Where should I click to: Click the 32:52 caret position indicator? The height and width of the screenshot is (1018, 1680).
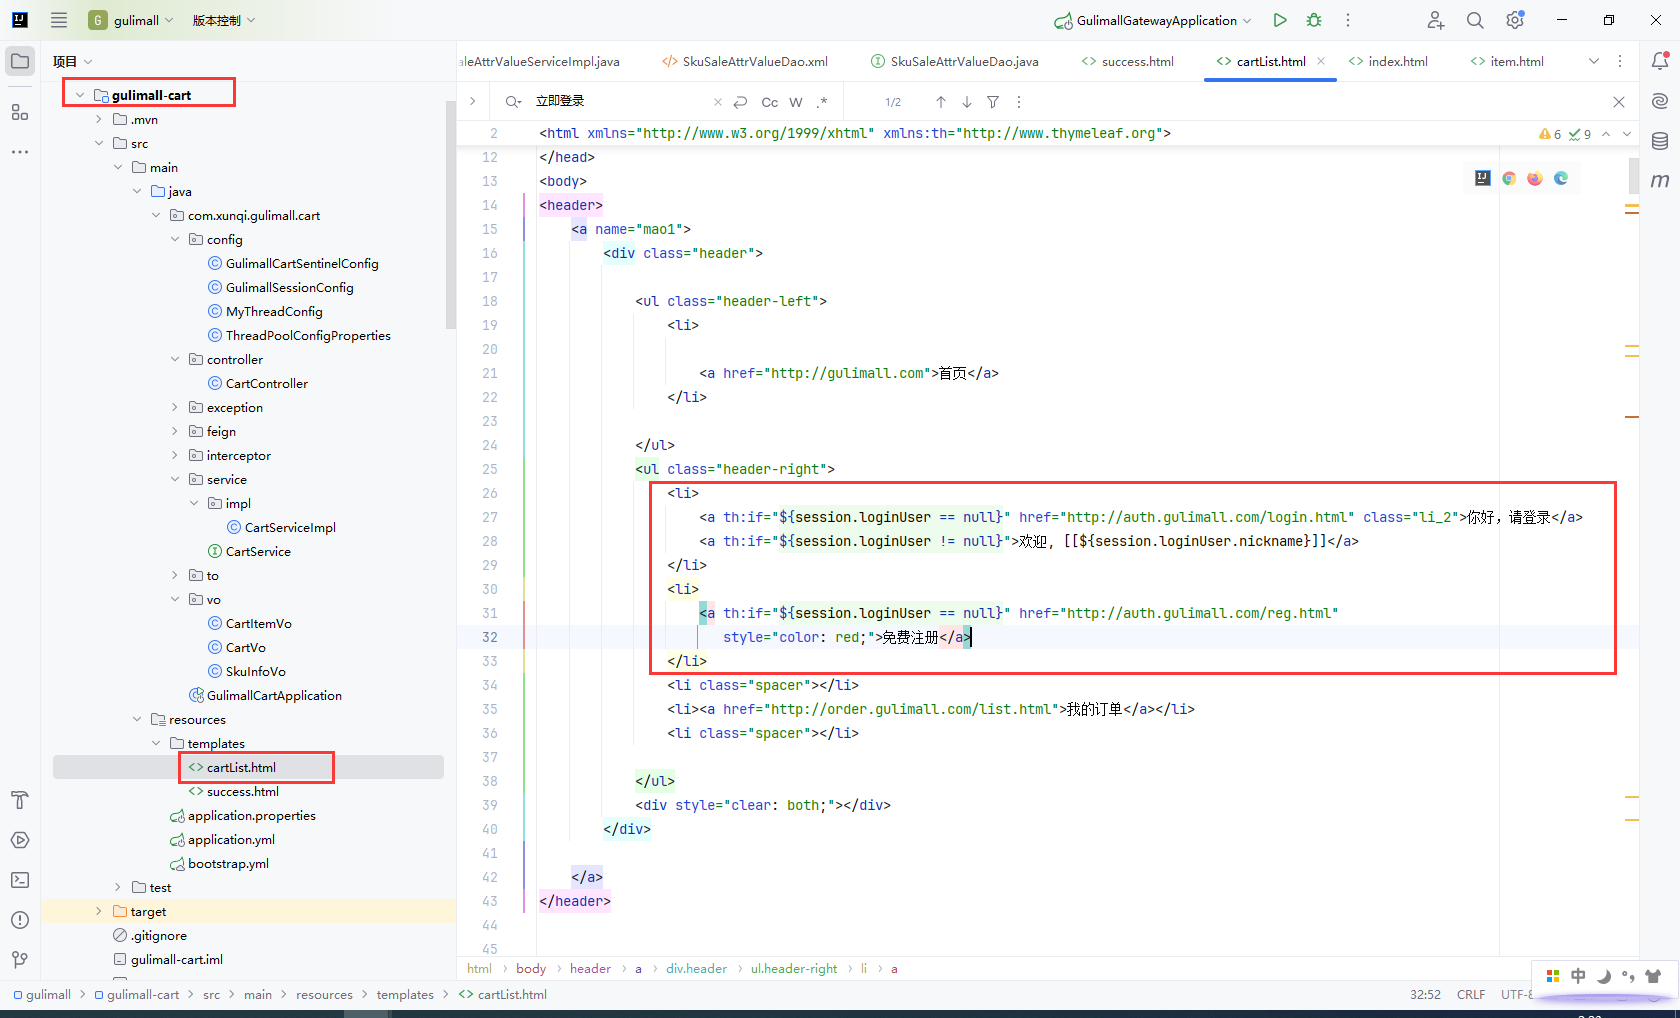point(1425,994)
